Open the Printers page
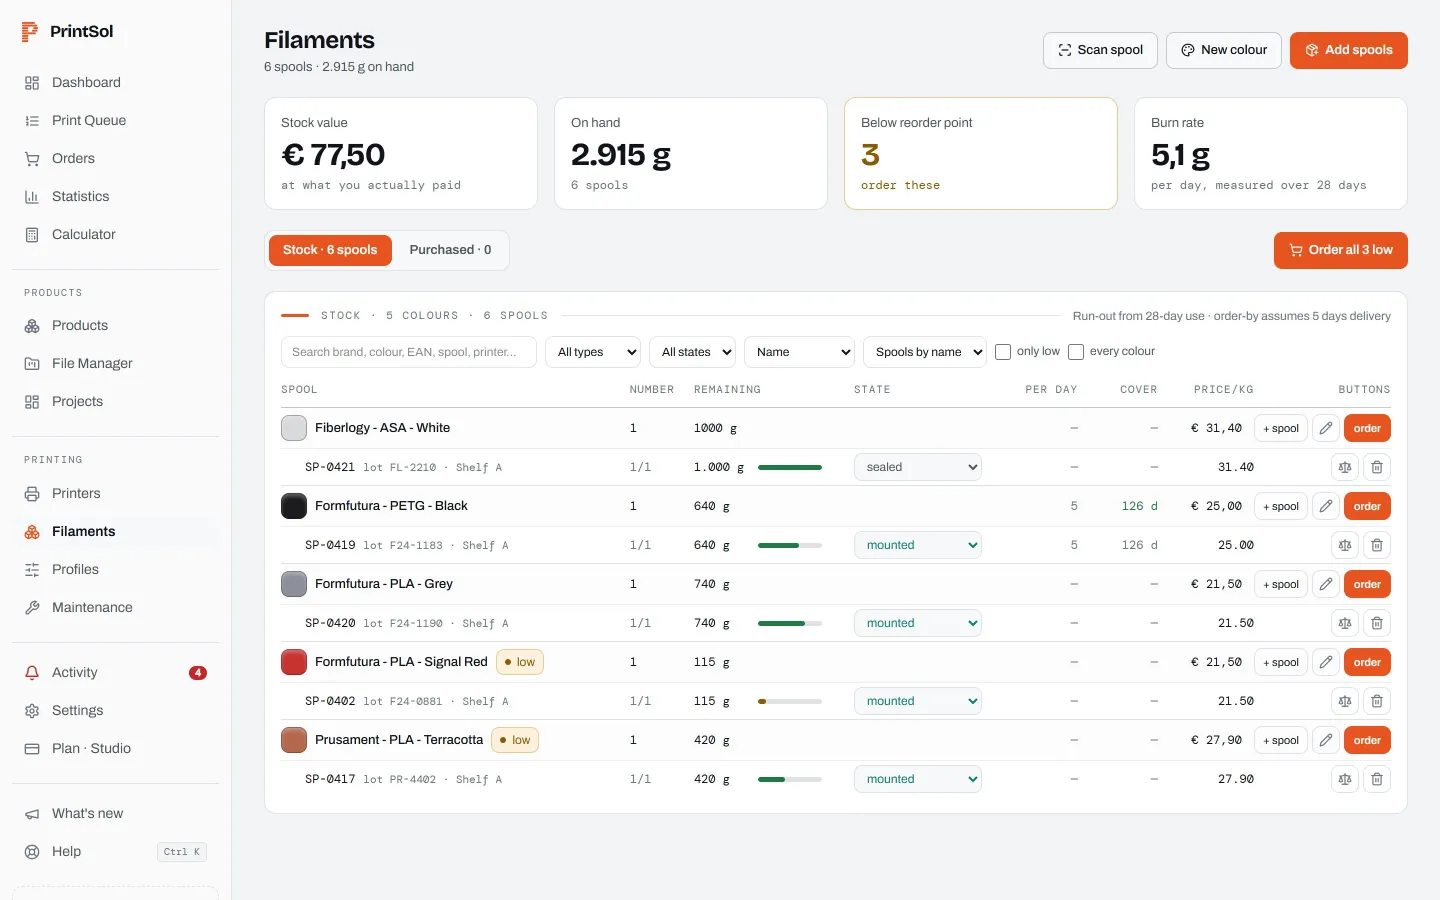 [116, 494]
